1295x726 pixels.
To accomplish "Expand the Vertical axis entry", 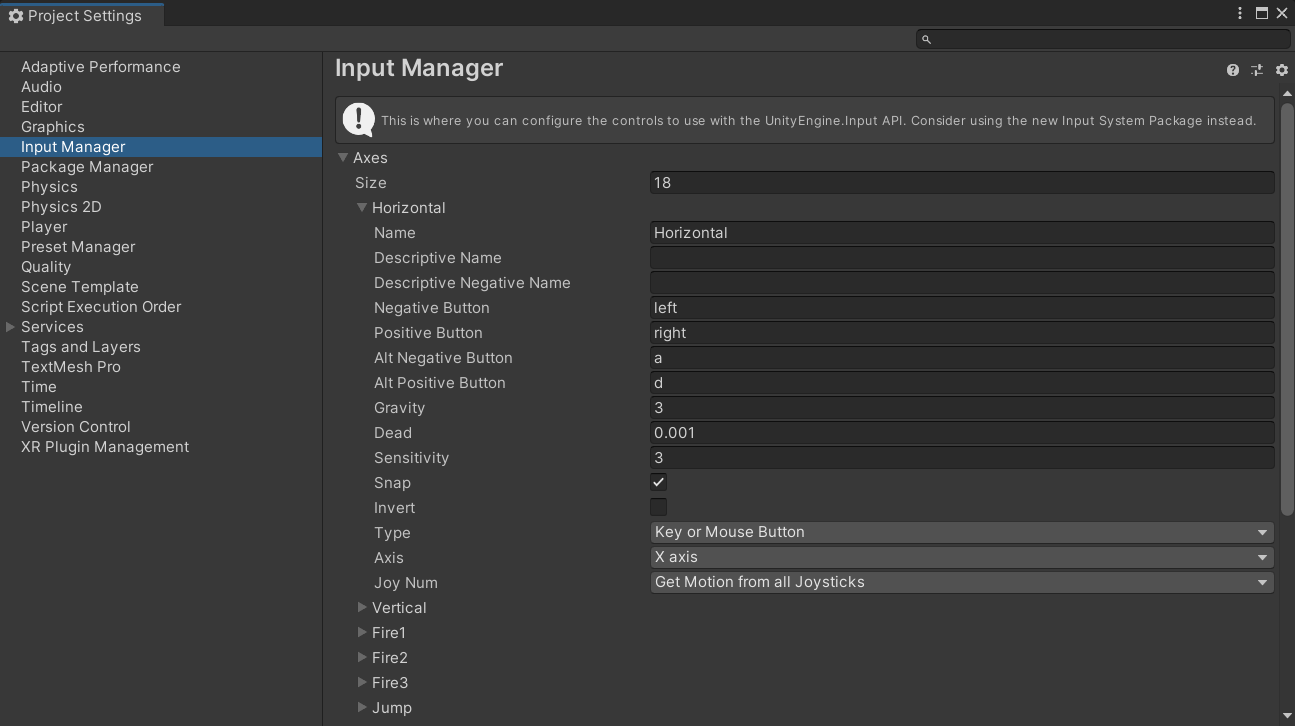I will pos(362,607).
